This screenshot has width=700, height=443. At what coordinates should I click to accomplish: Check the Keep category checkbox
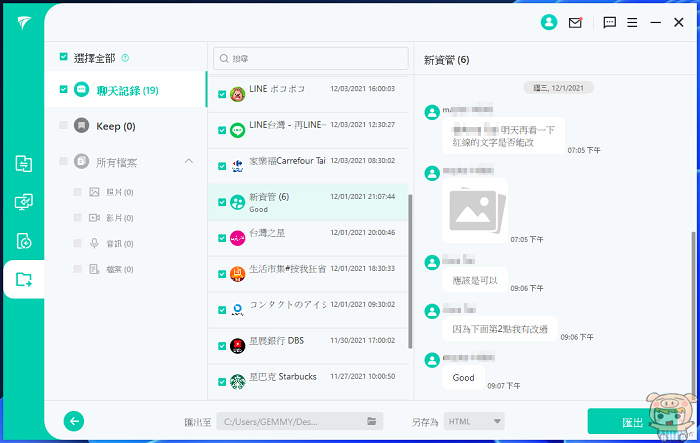(64, 126)
